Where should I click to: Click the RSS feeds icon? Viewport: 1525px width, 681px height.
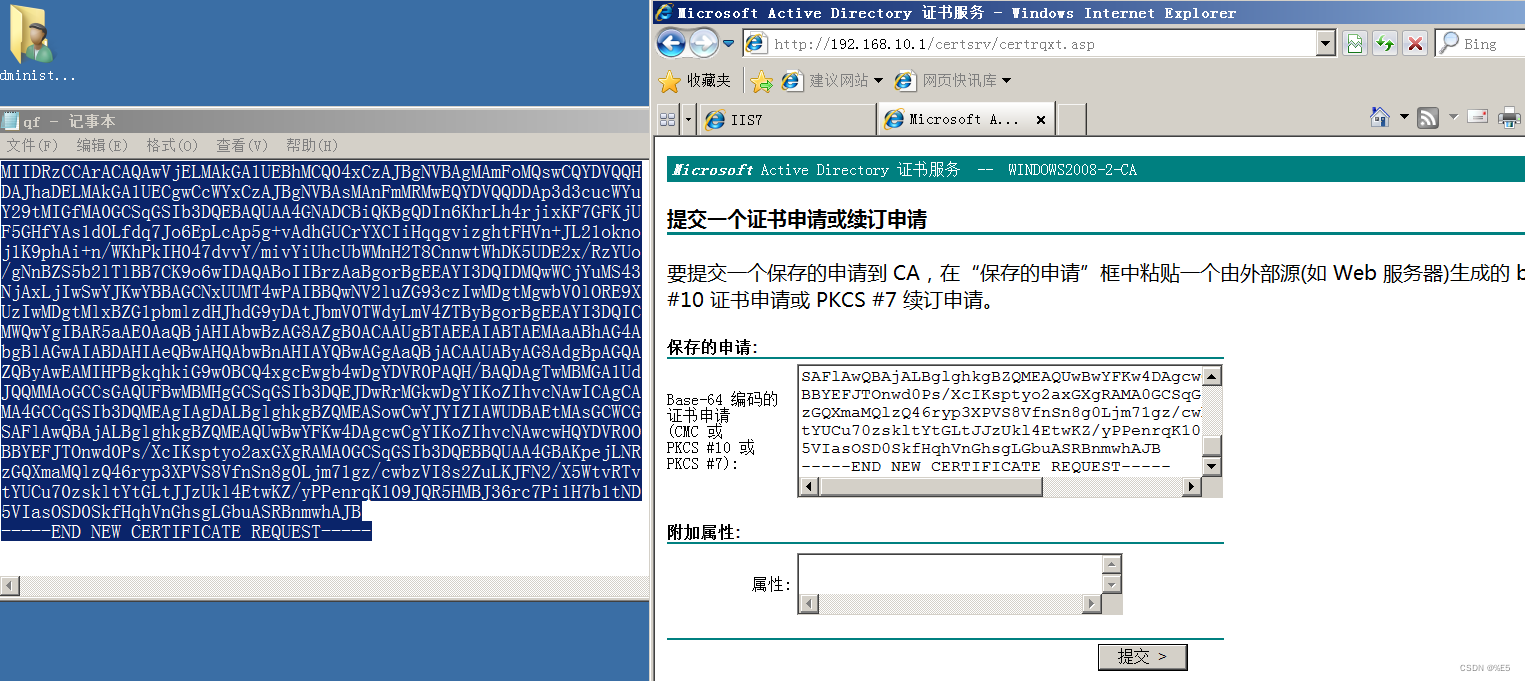tap(1427, 117)
